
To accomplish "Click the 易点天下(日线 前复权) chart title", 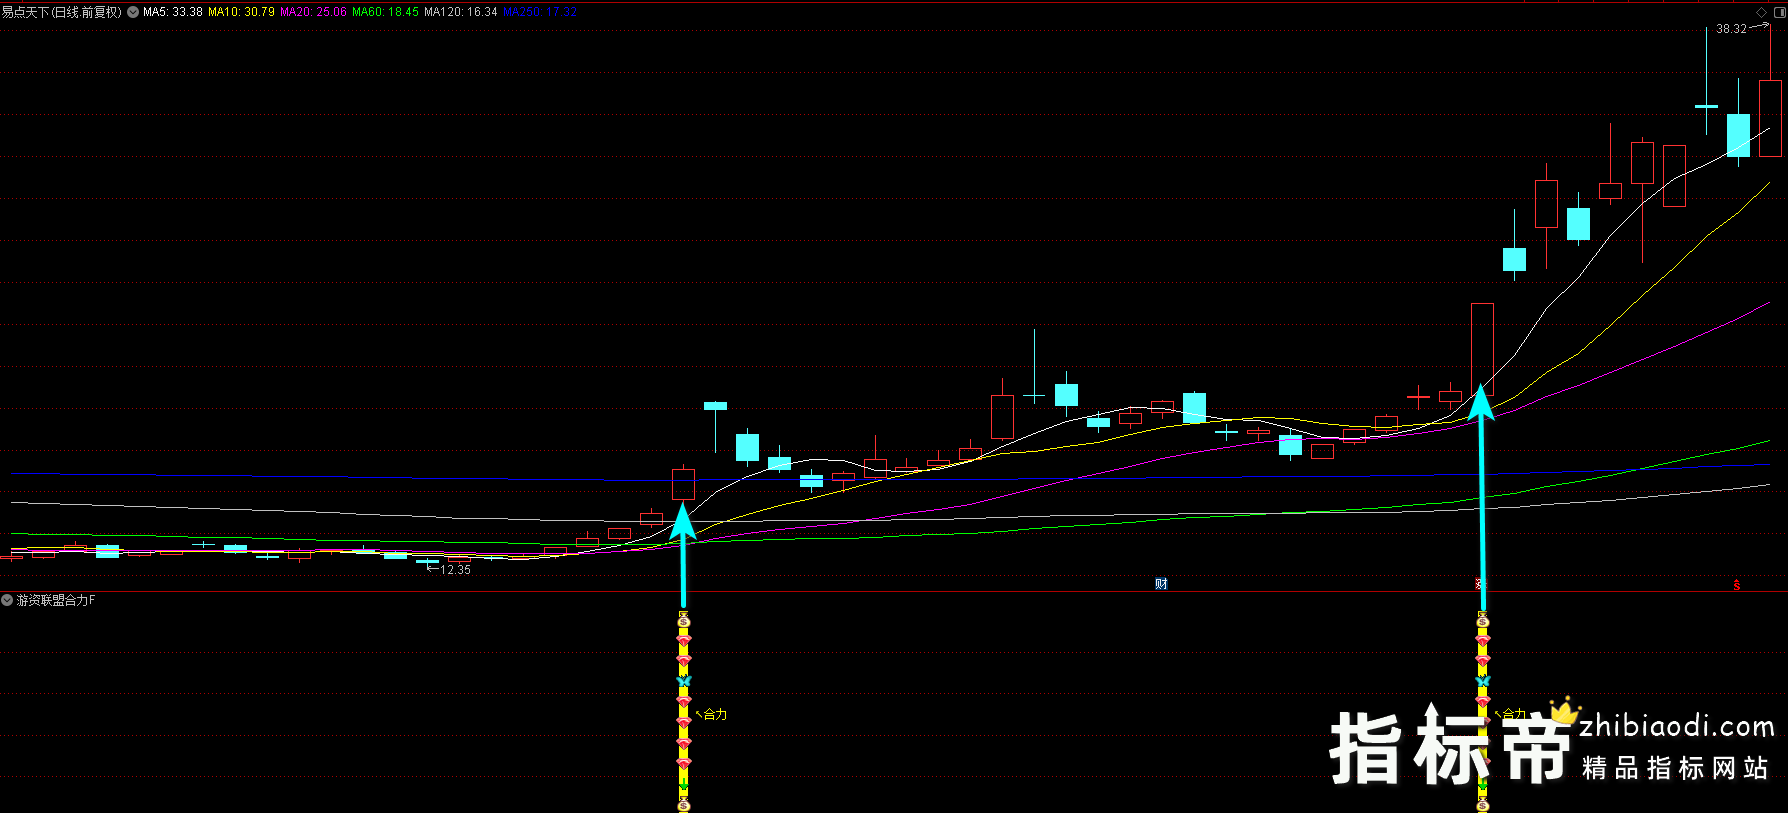I will (62, 12).
